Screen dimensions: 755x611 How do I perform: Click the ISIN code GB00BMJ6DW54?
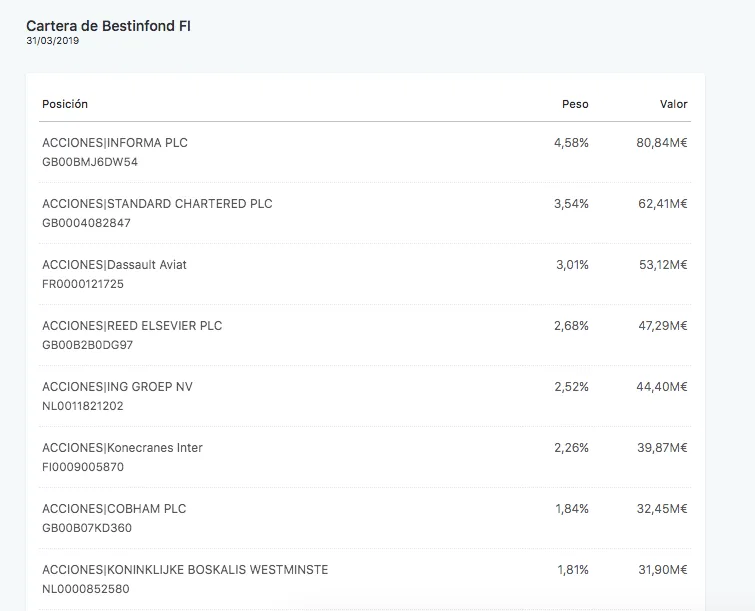[x=90, y=162]
